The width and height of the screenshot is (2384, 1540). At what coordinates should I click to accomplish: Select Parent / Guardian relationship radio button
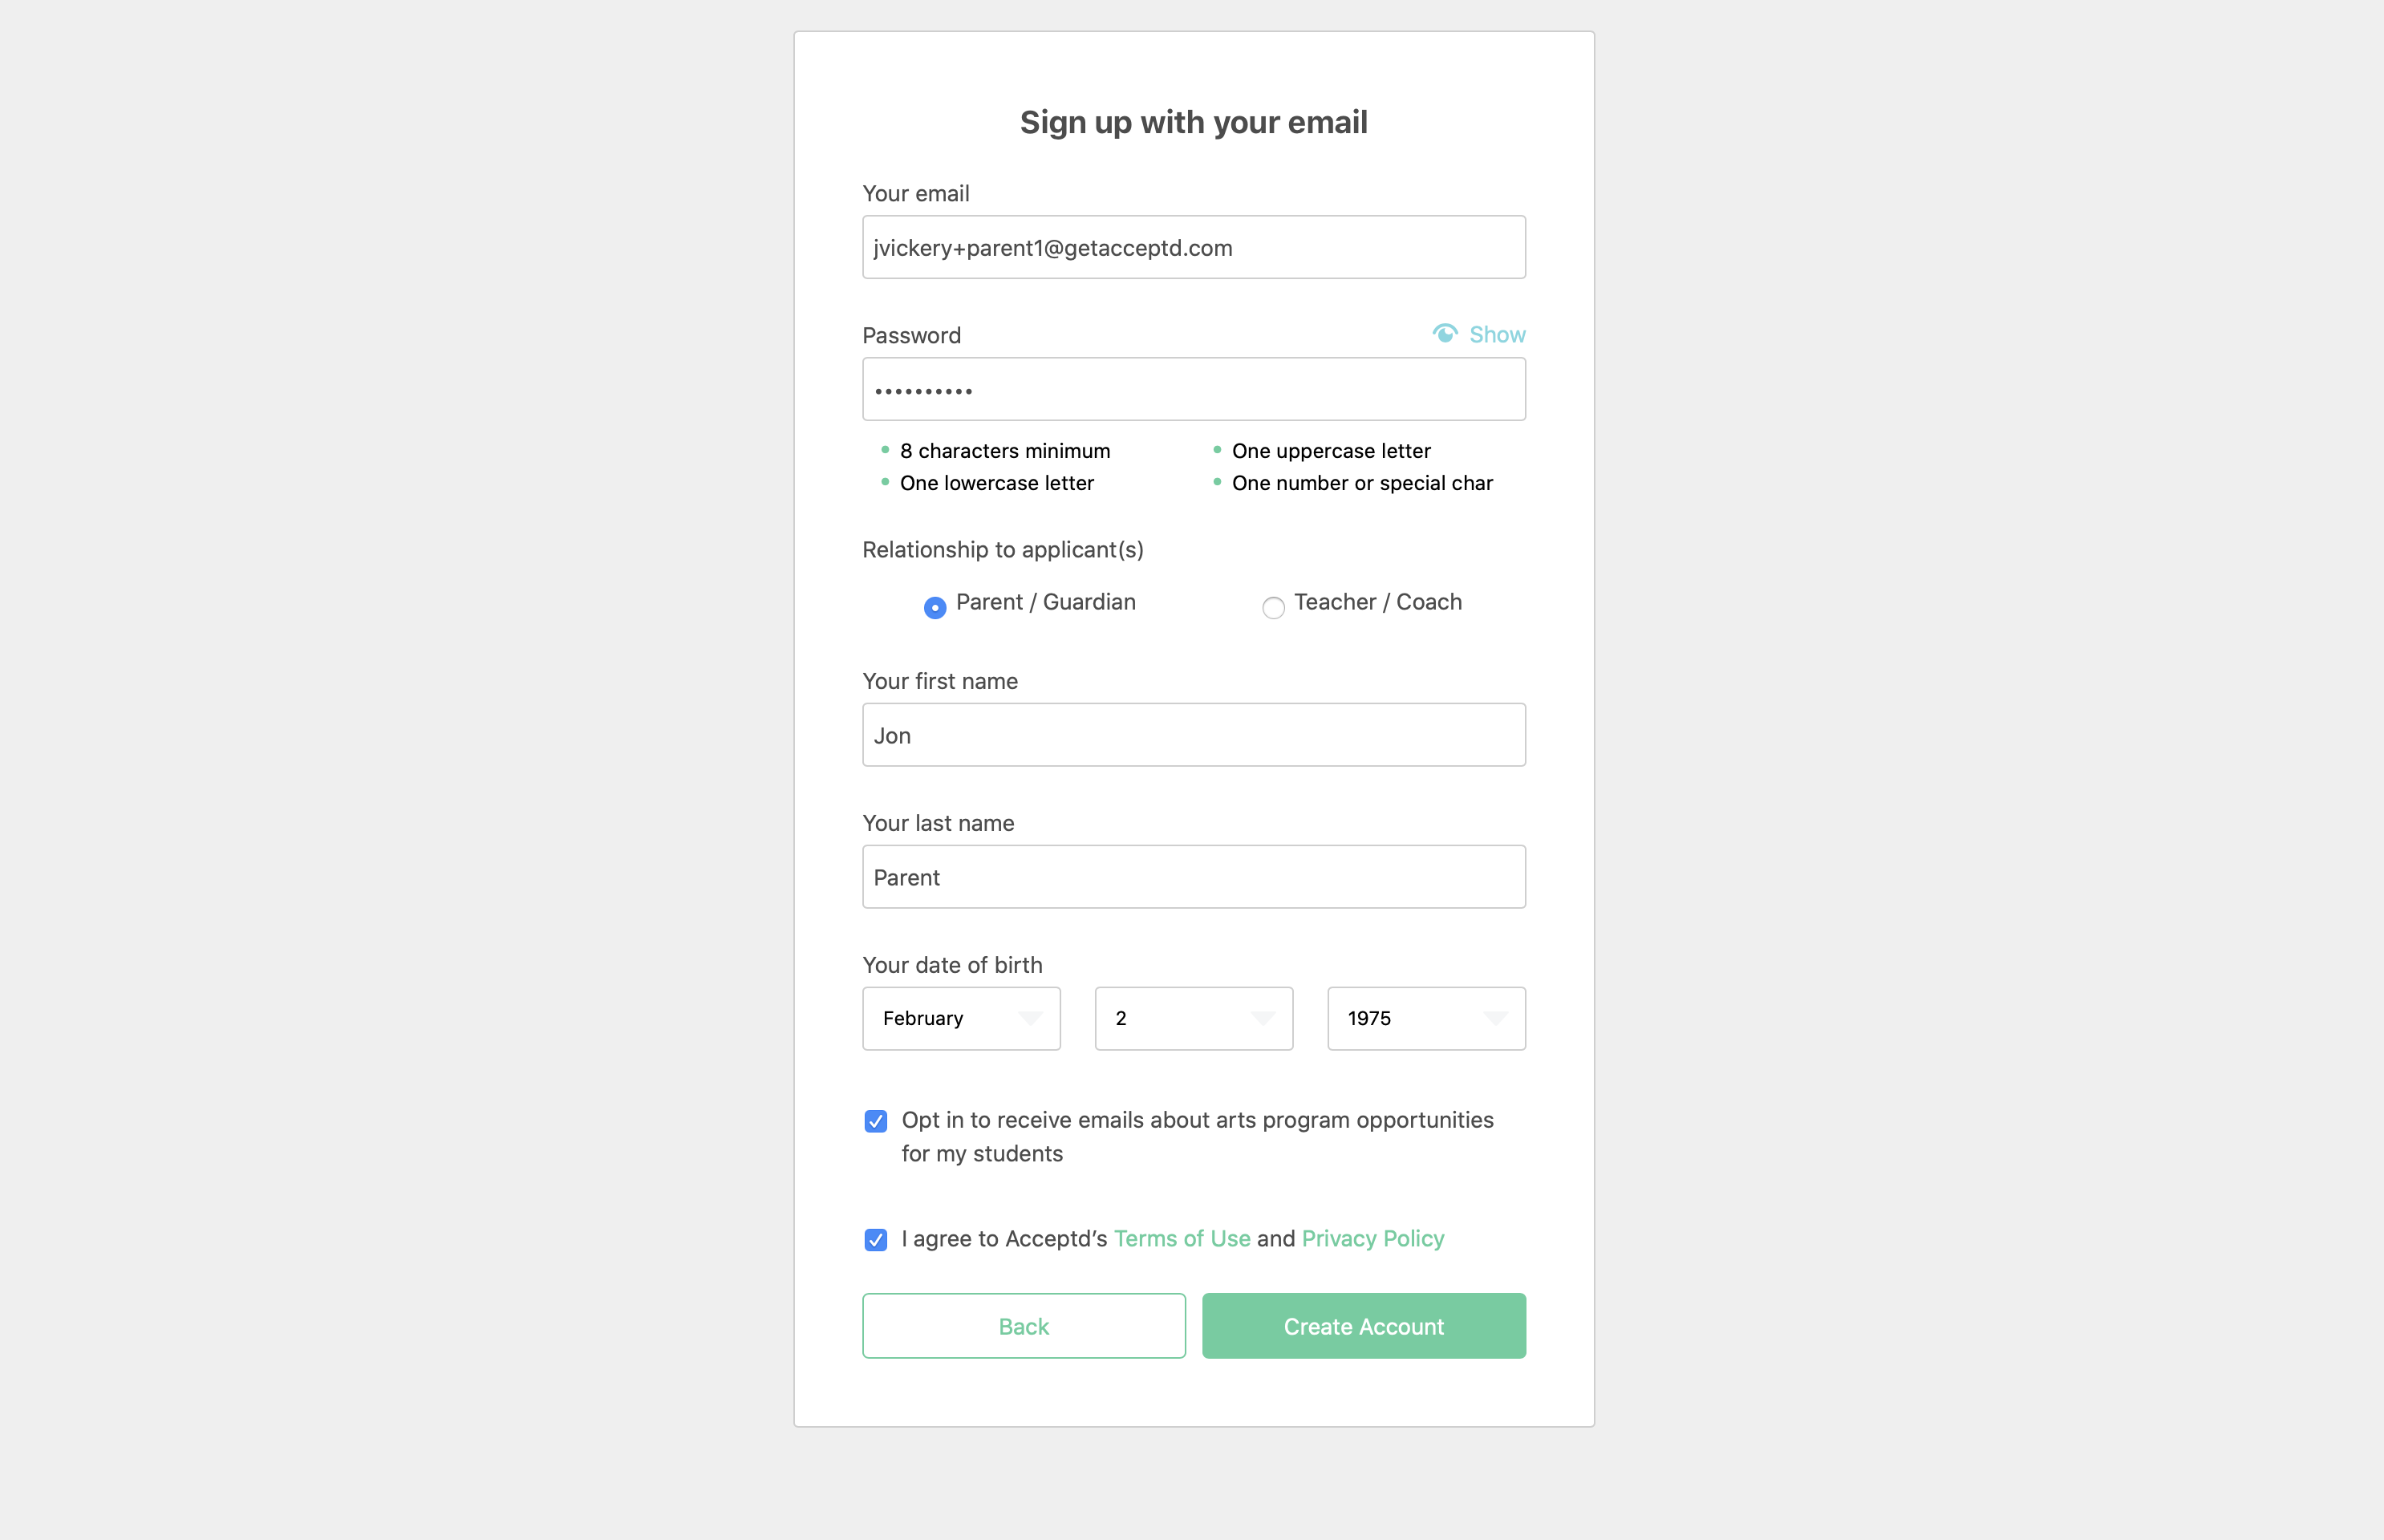click(x=931, y=605)
